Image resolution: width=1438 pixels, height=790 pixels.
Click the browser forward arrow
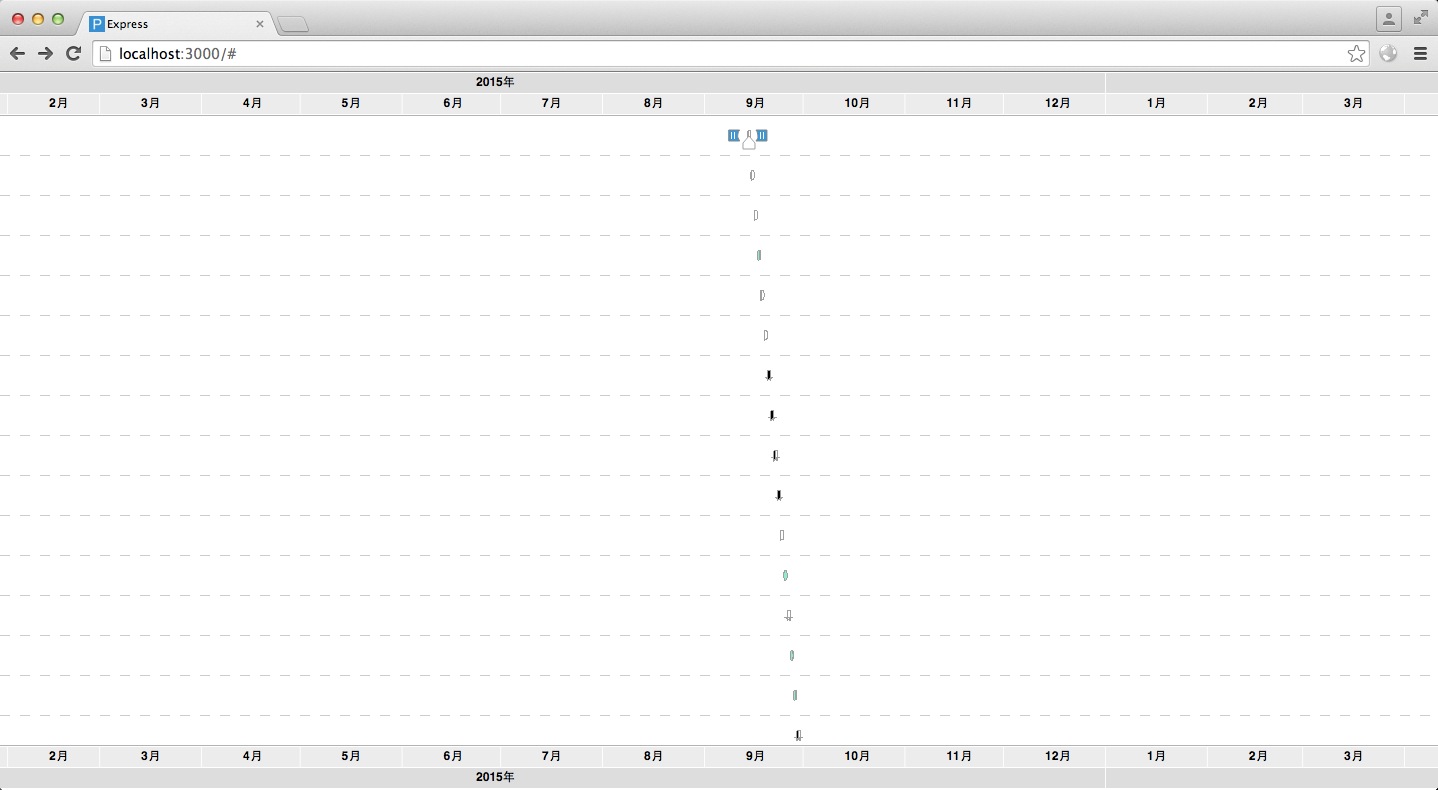click(x=45, y=53)
